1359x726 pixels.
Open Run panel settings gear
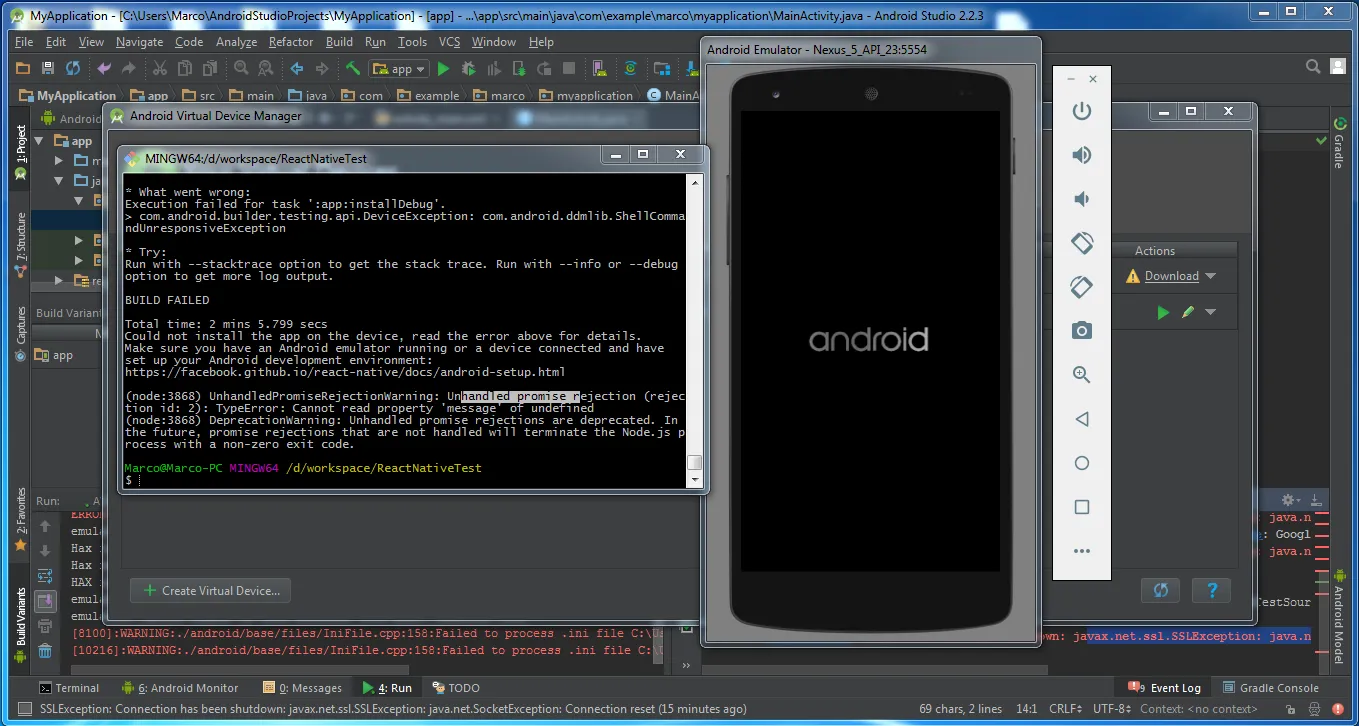(x=1288, y=500)
